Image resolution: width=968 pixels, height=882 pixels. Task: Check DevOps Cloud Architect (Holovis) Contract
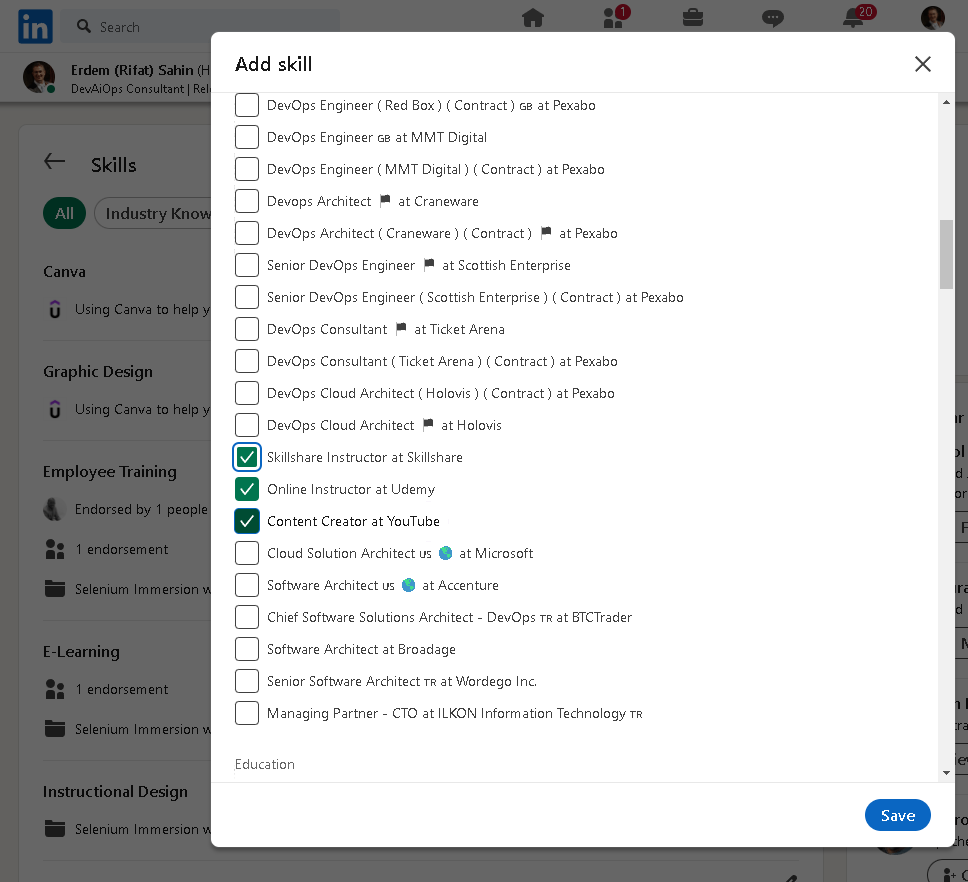point(246,393)
